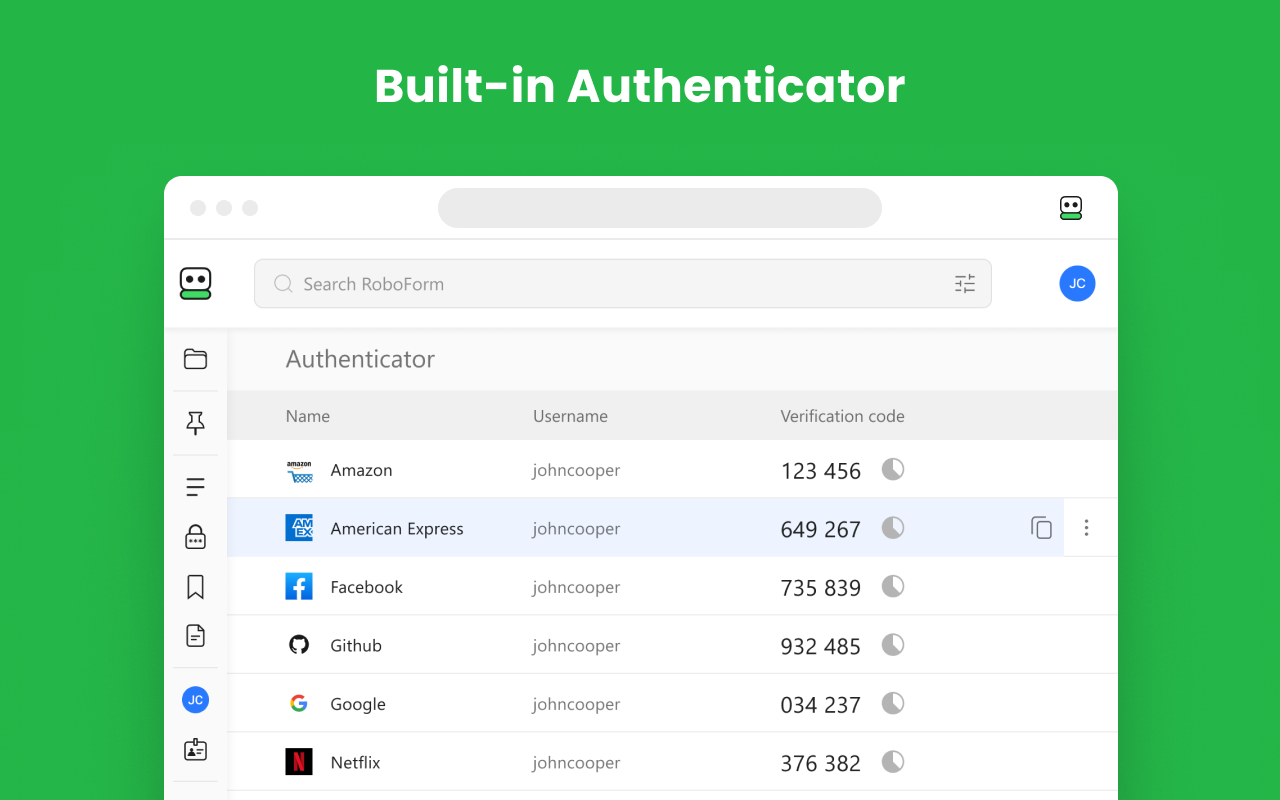Open American Express three-dot menu
Viewport: 1280px width, 800px height.
click(1086, 528)
